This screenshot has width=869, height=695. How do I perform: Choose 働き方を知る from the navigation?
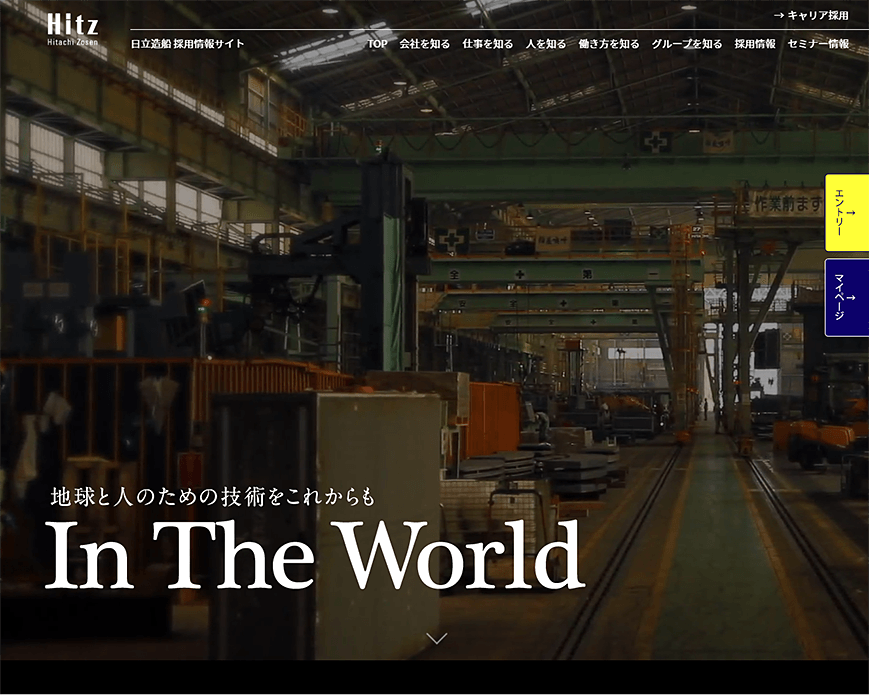[608, 44]
